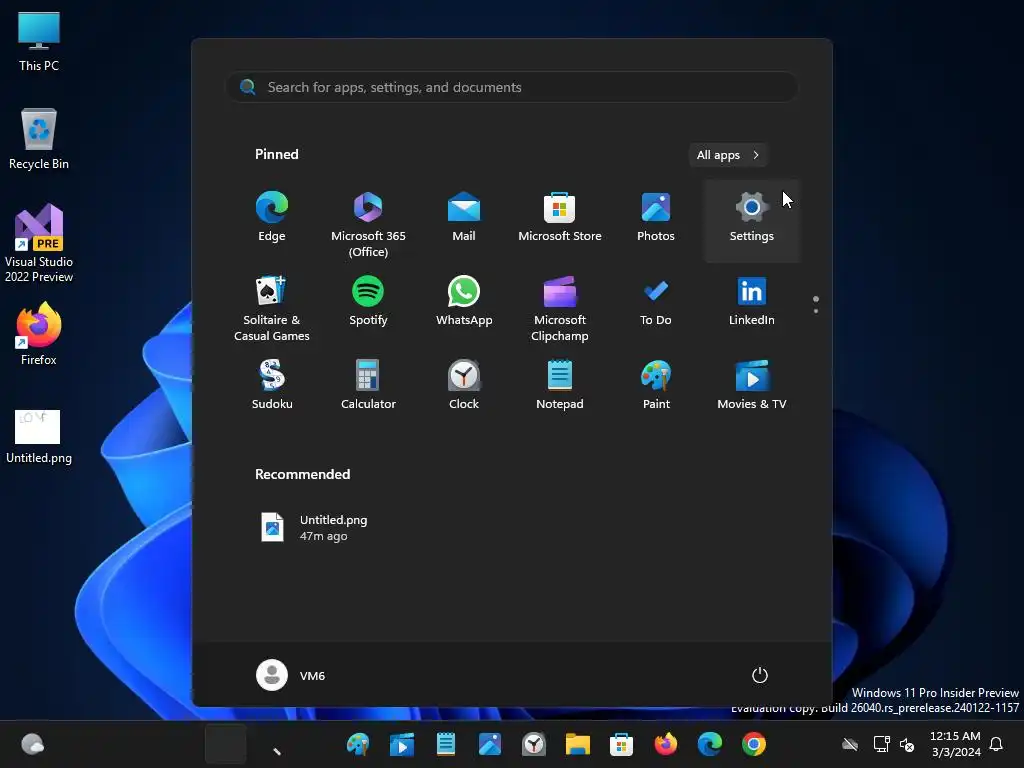Launch WhatsApp
This screenshot has width=1024, height=768.
[464, 301]
